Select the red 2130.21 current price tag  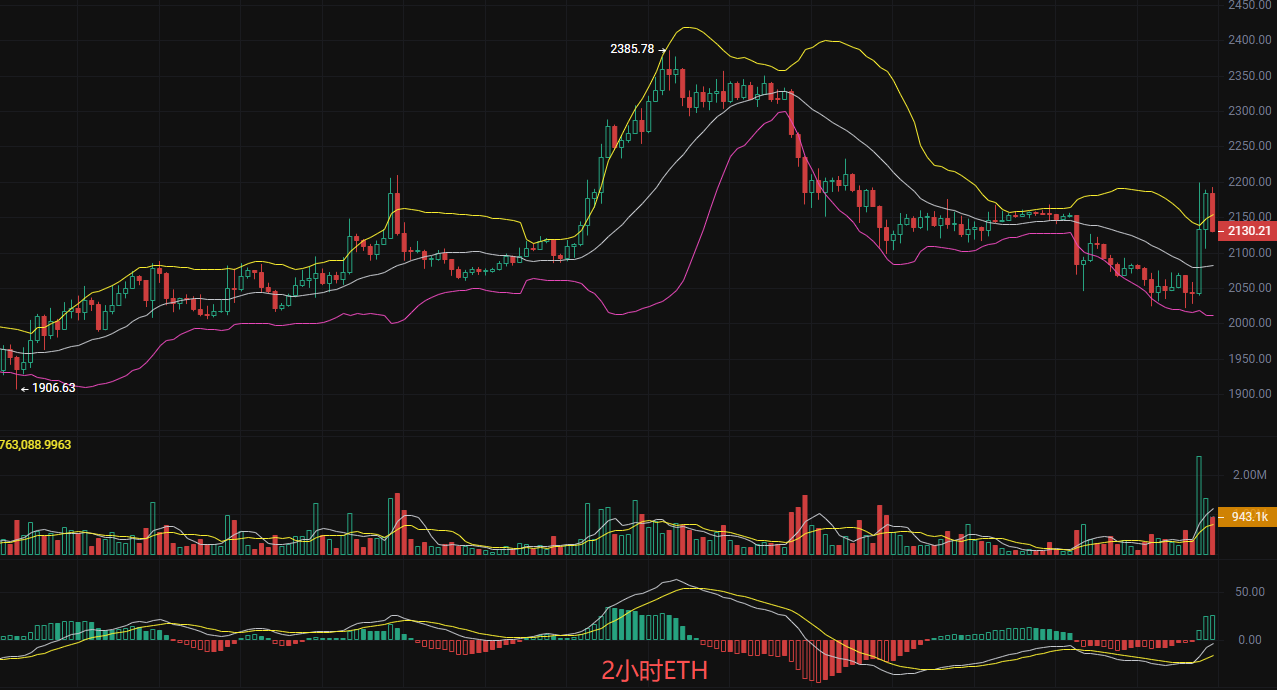pos(1248,231)
